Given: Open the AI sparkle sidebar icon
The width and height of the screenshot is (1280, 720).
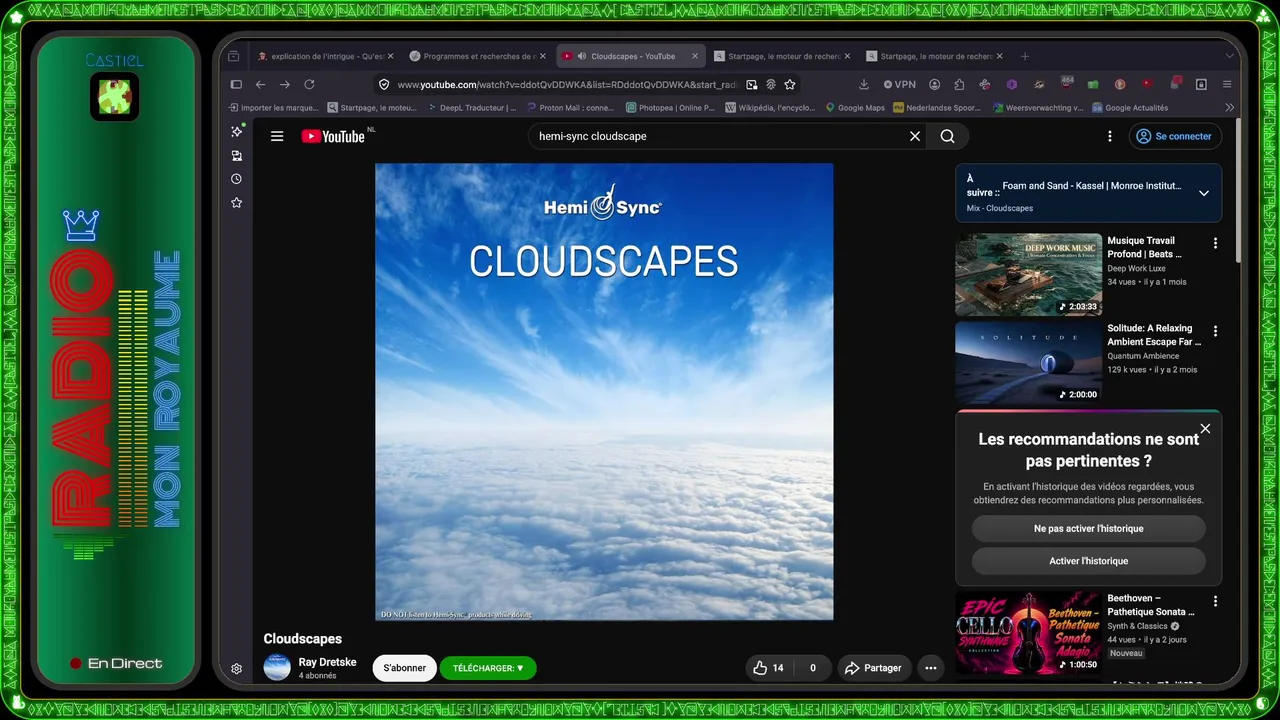Looking at the screenshot, I should click(236, 132).
